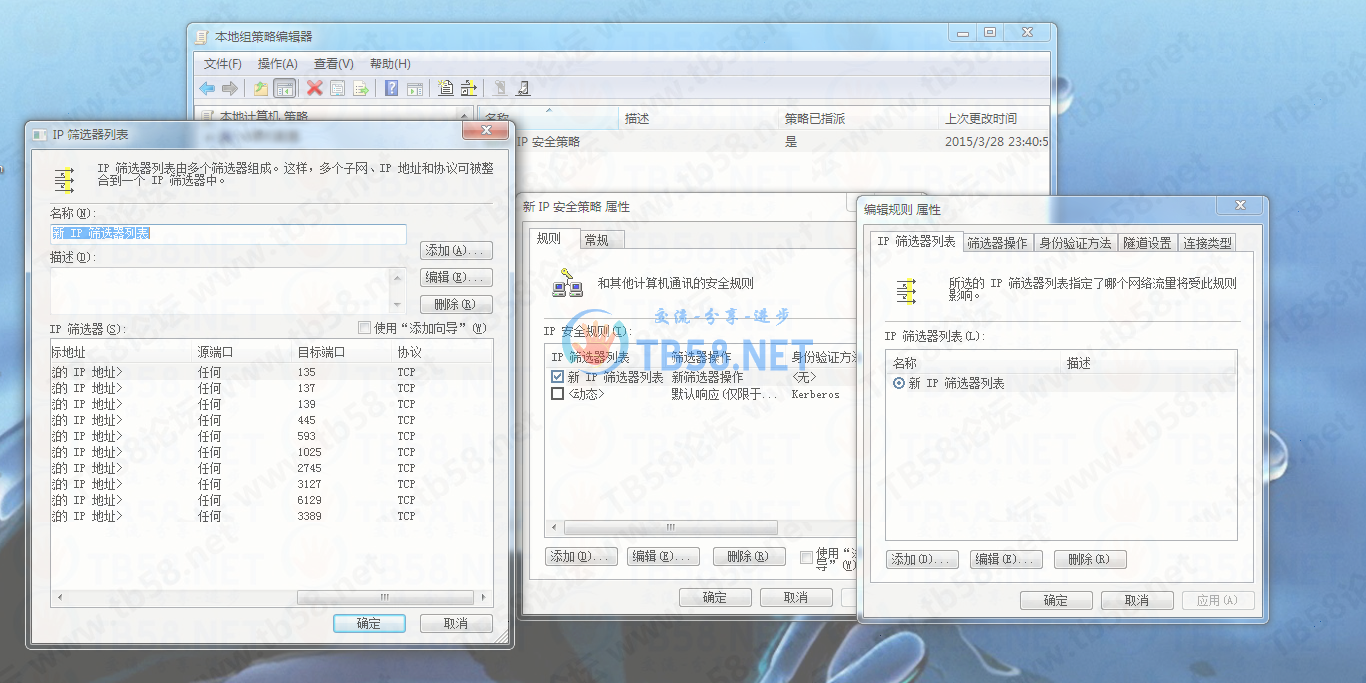The image size is (1366, 683).
Task: Click the export list toolbar icon
Action: click(361, 88)
